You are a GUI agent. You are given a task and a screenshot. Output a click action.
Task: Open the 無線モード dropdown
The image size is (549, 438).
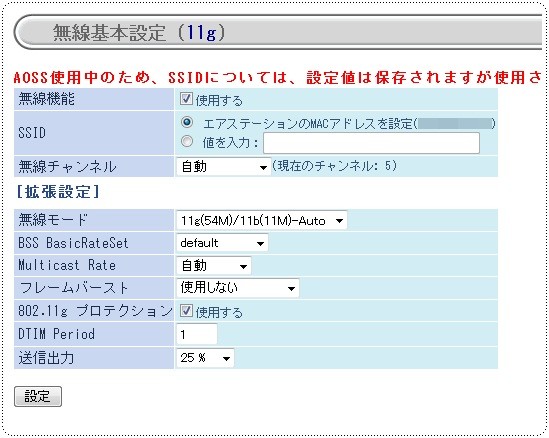pos(262,220)
